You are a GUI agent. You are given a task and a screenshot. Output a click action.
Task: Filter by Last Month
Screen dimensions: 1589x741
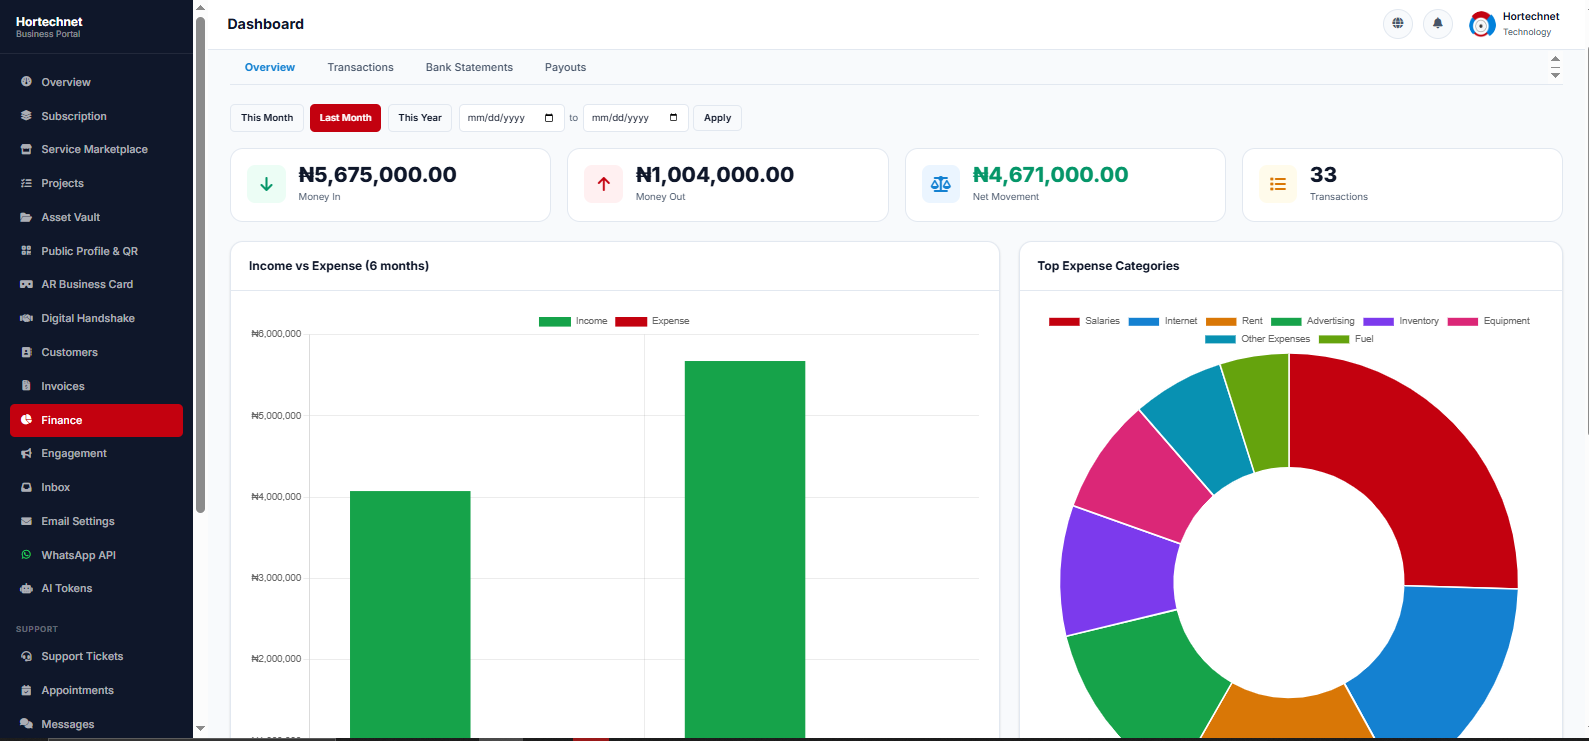pyautogui.click(x=345, y=118)
